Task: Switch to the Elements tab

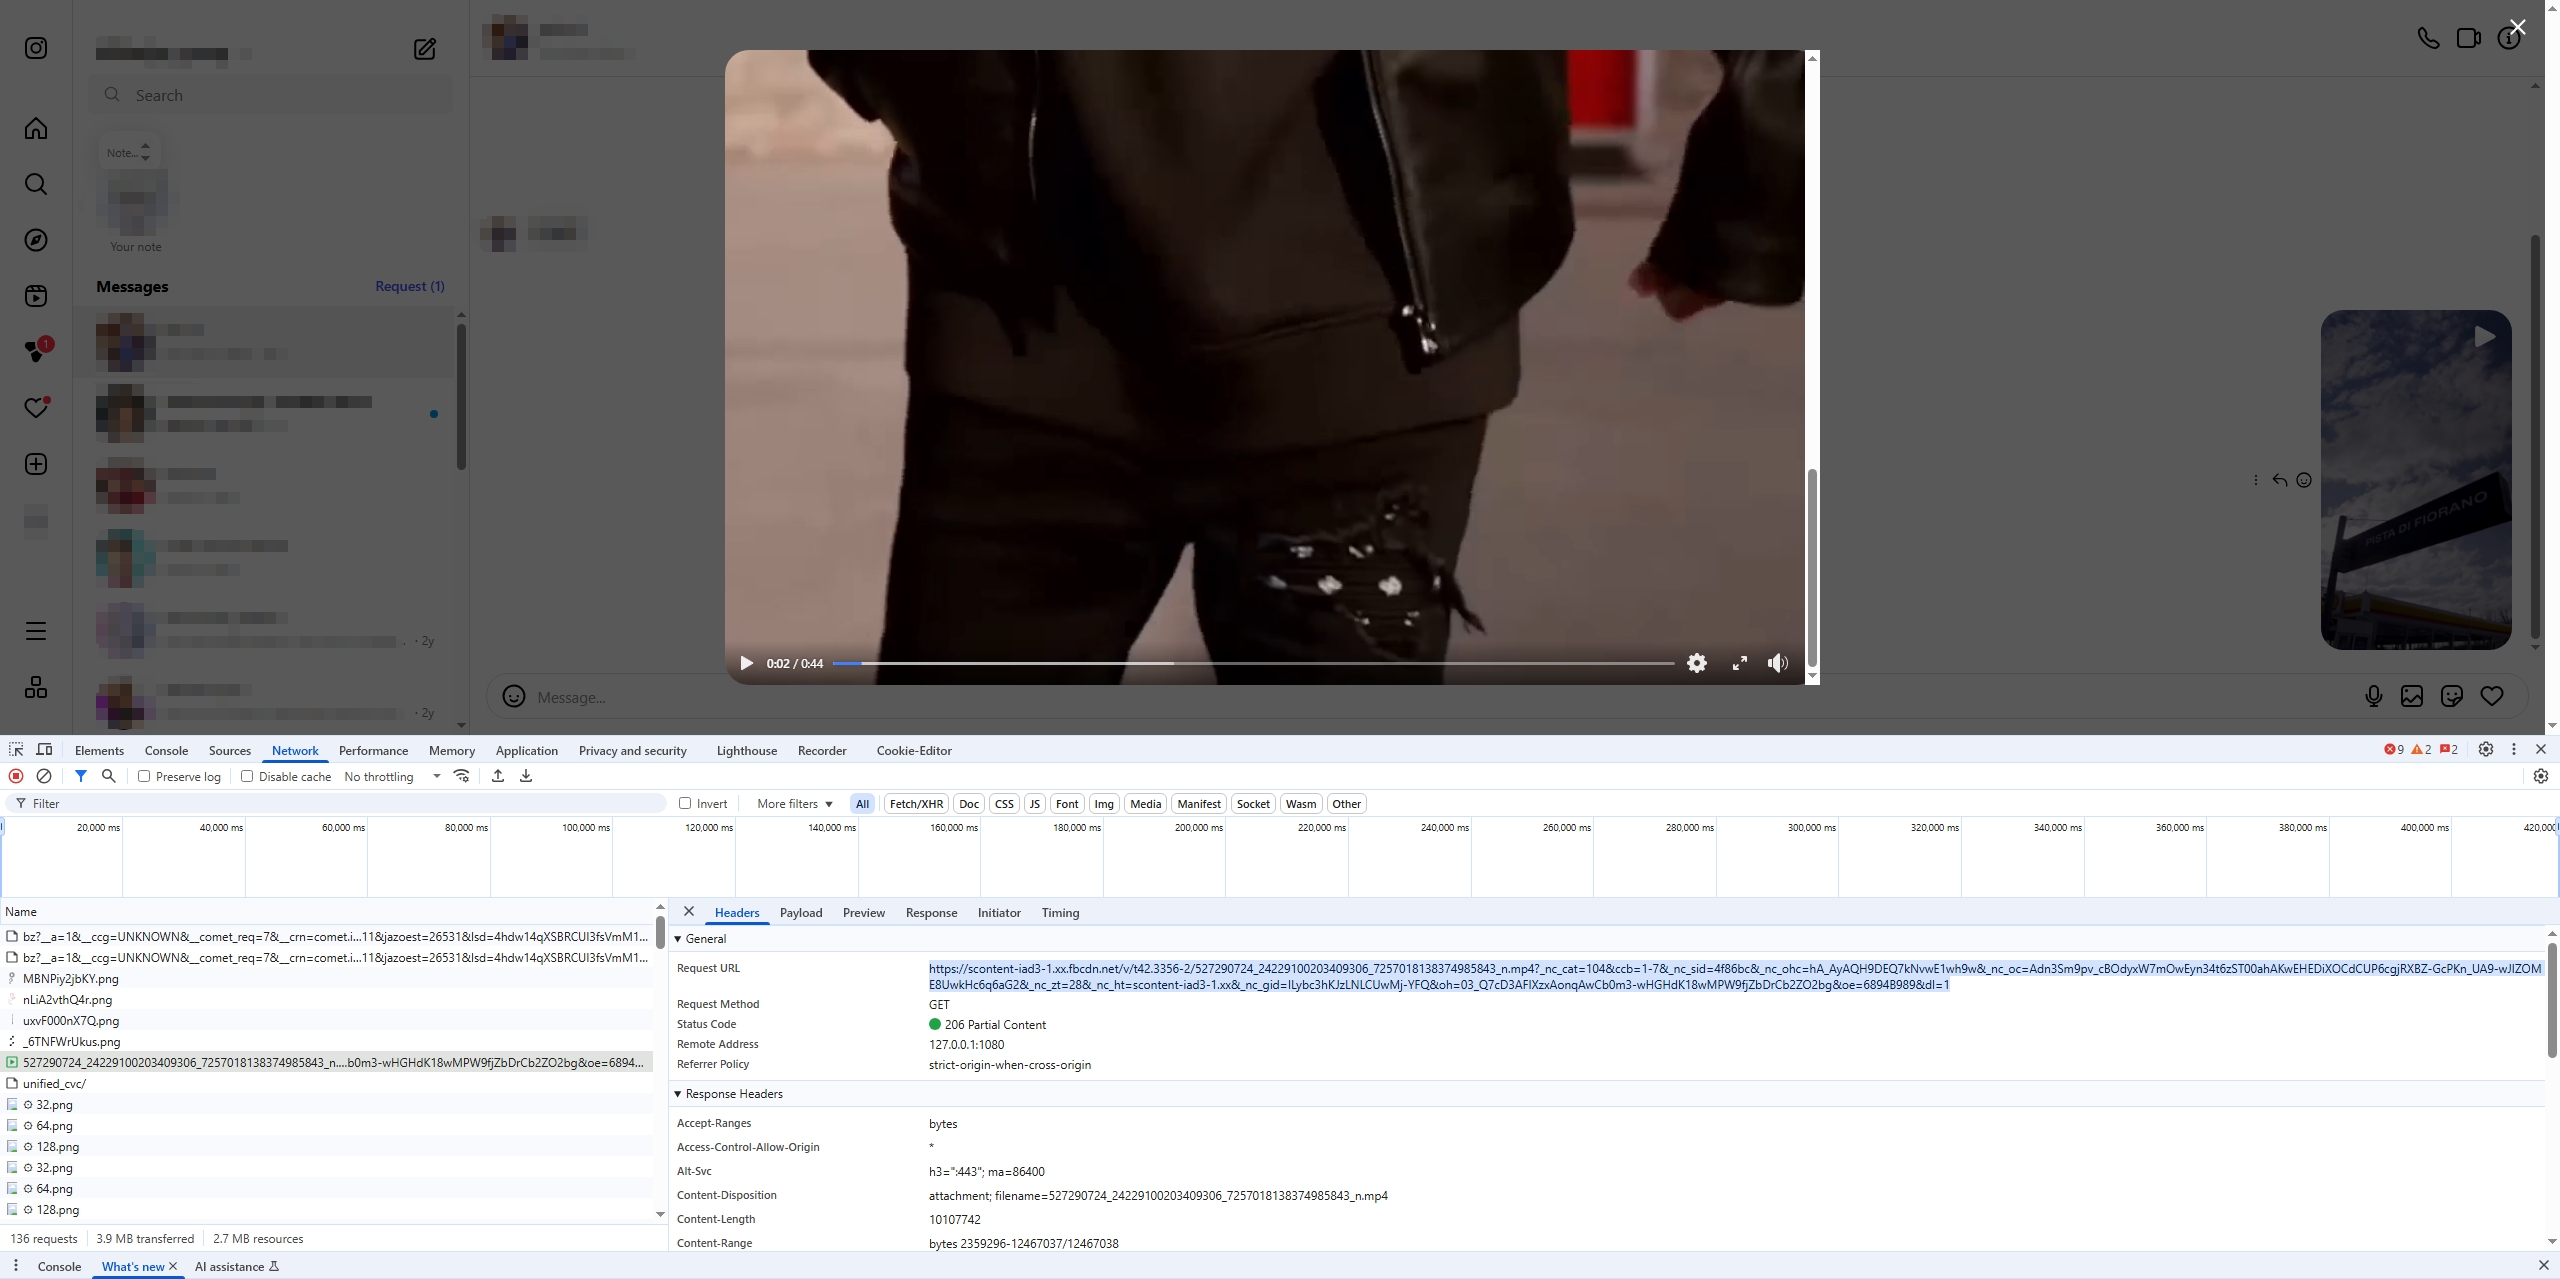Action: coord(99,751)
